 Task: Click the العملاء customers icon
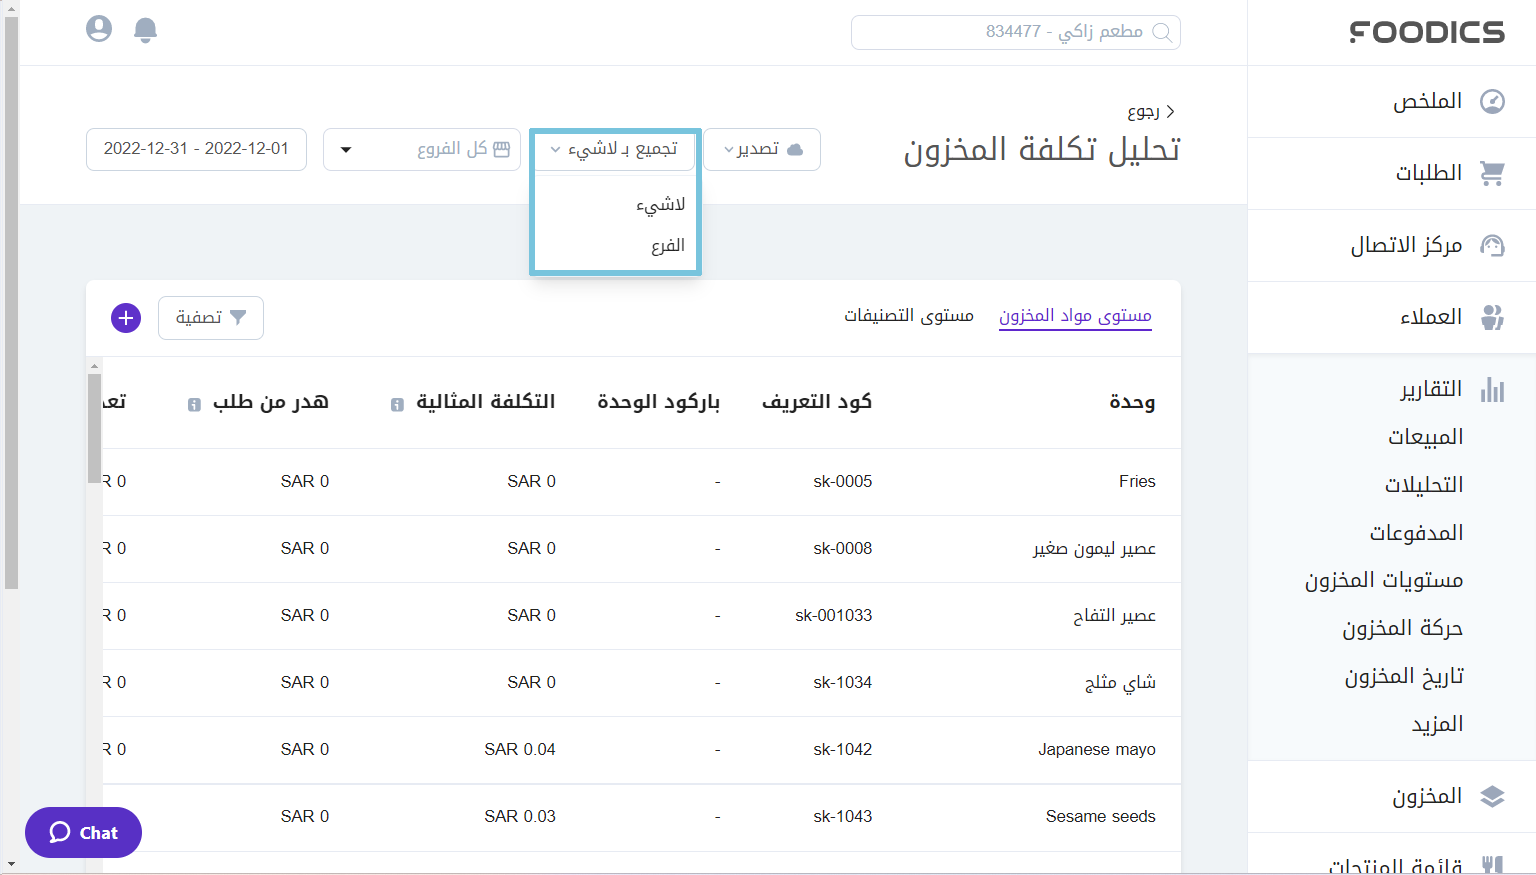pos(1493,317)
